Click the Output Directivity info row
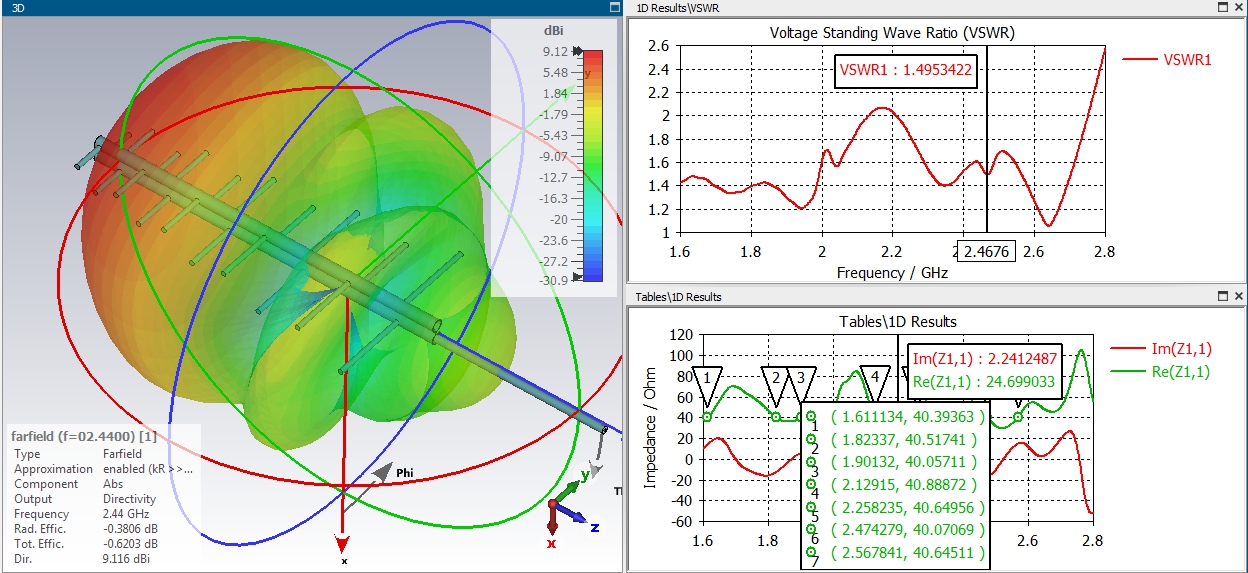This screenshot has height=573, width=1248. pos(84,499)
